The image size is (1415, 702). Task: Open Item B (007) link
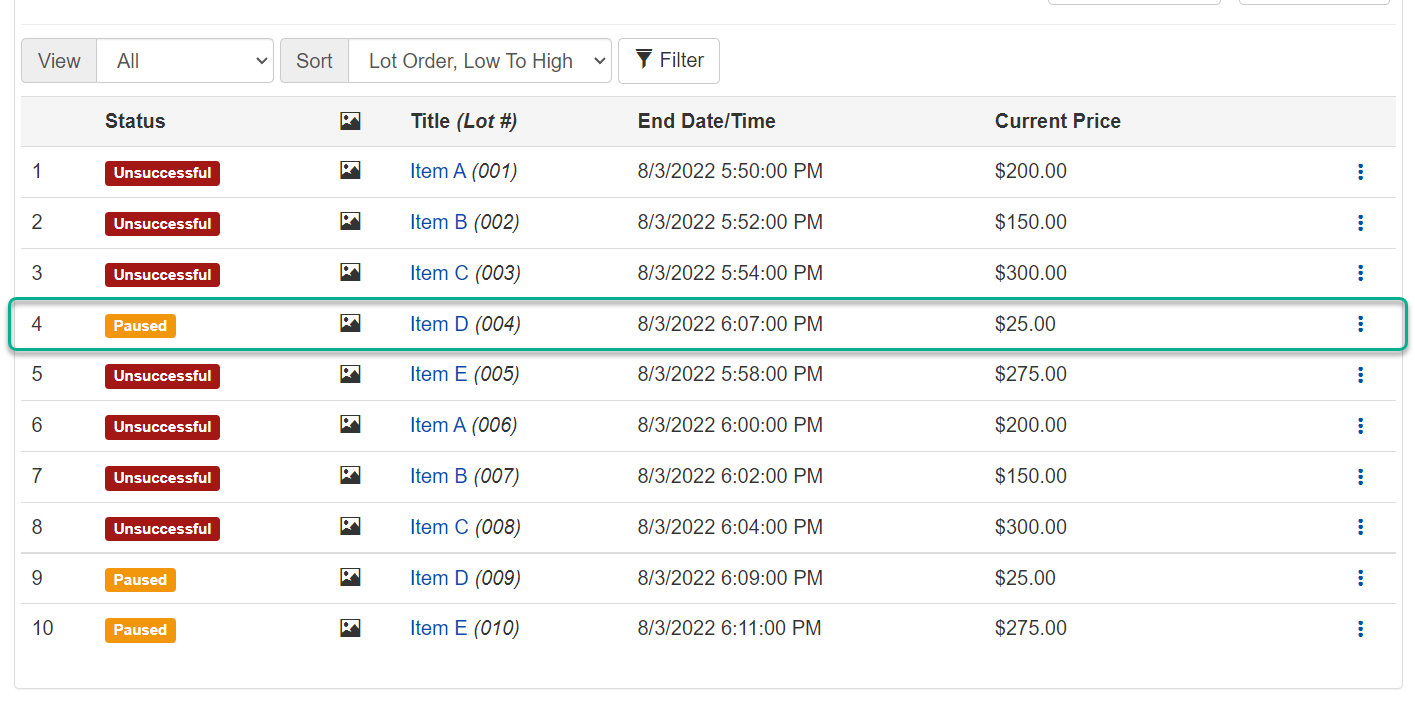[438, 476]
